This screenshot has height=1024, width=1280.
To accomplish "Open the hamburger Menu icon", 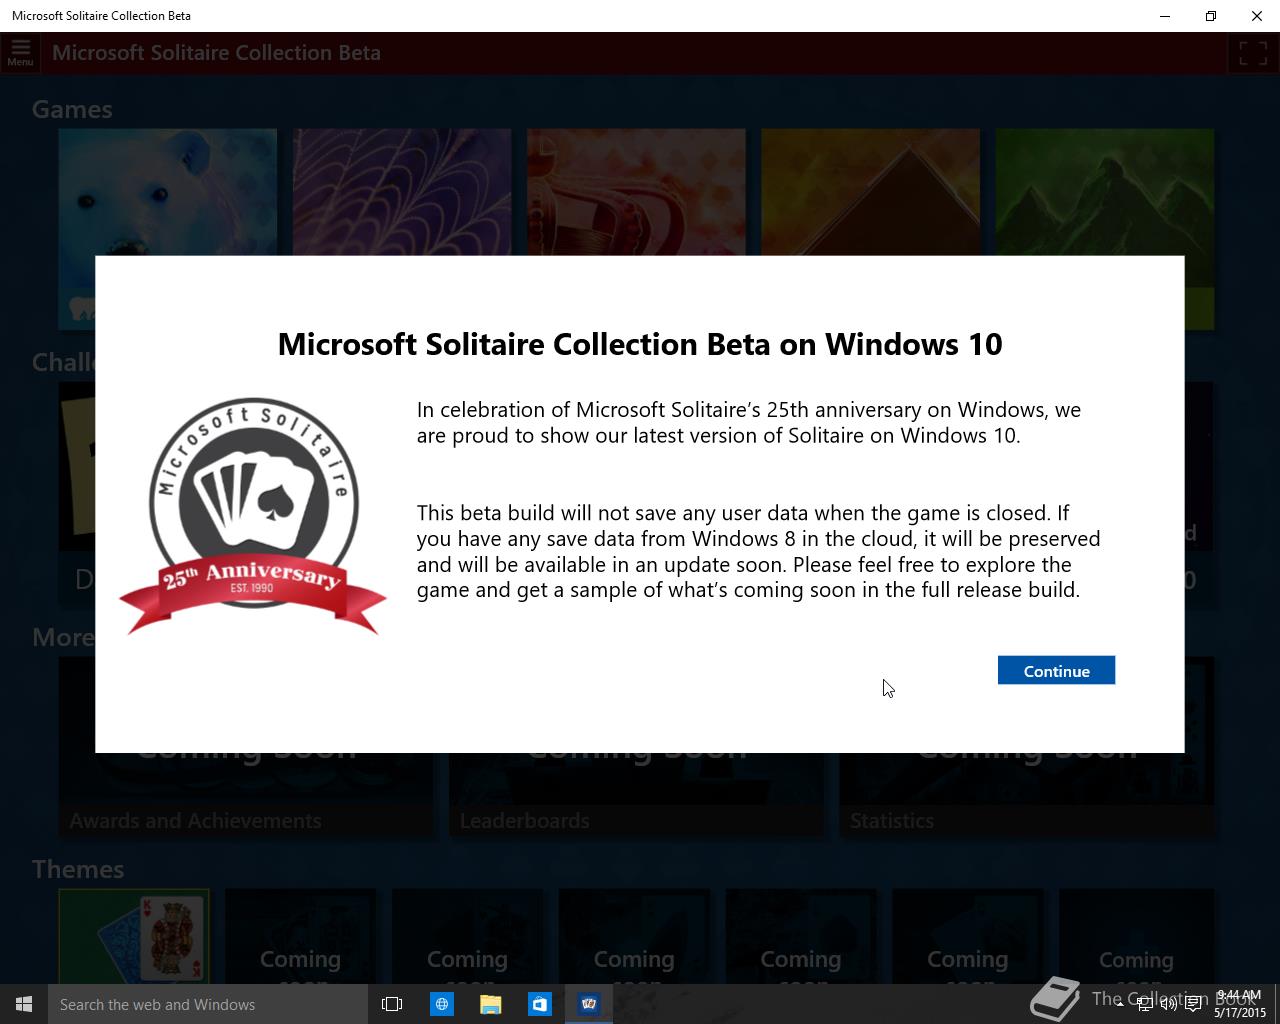I will point(20,52).
